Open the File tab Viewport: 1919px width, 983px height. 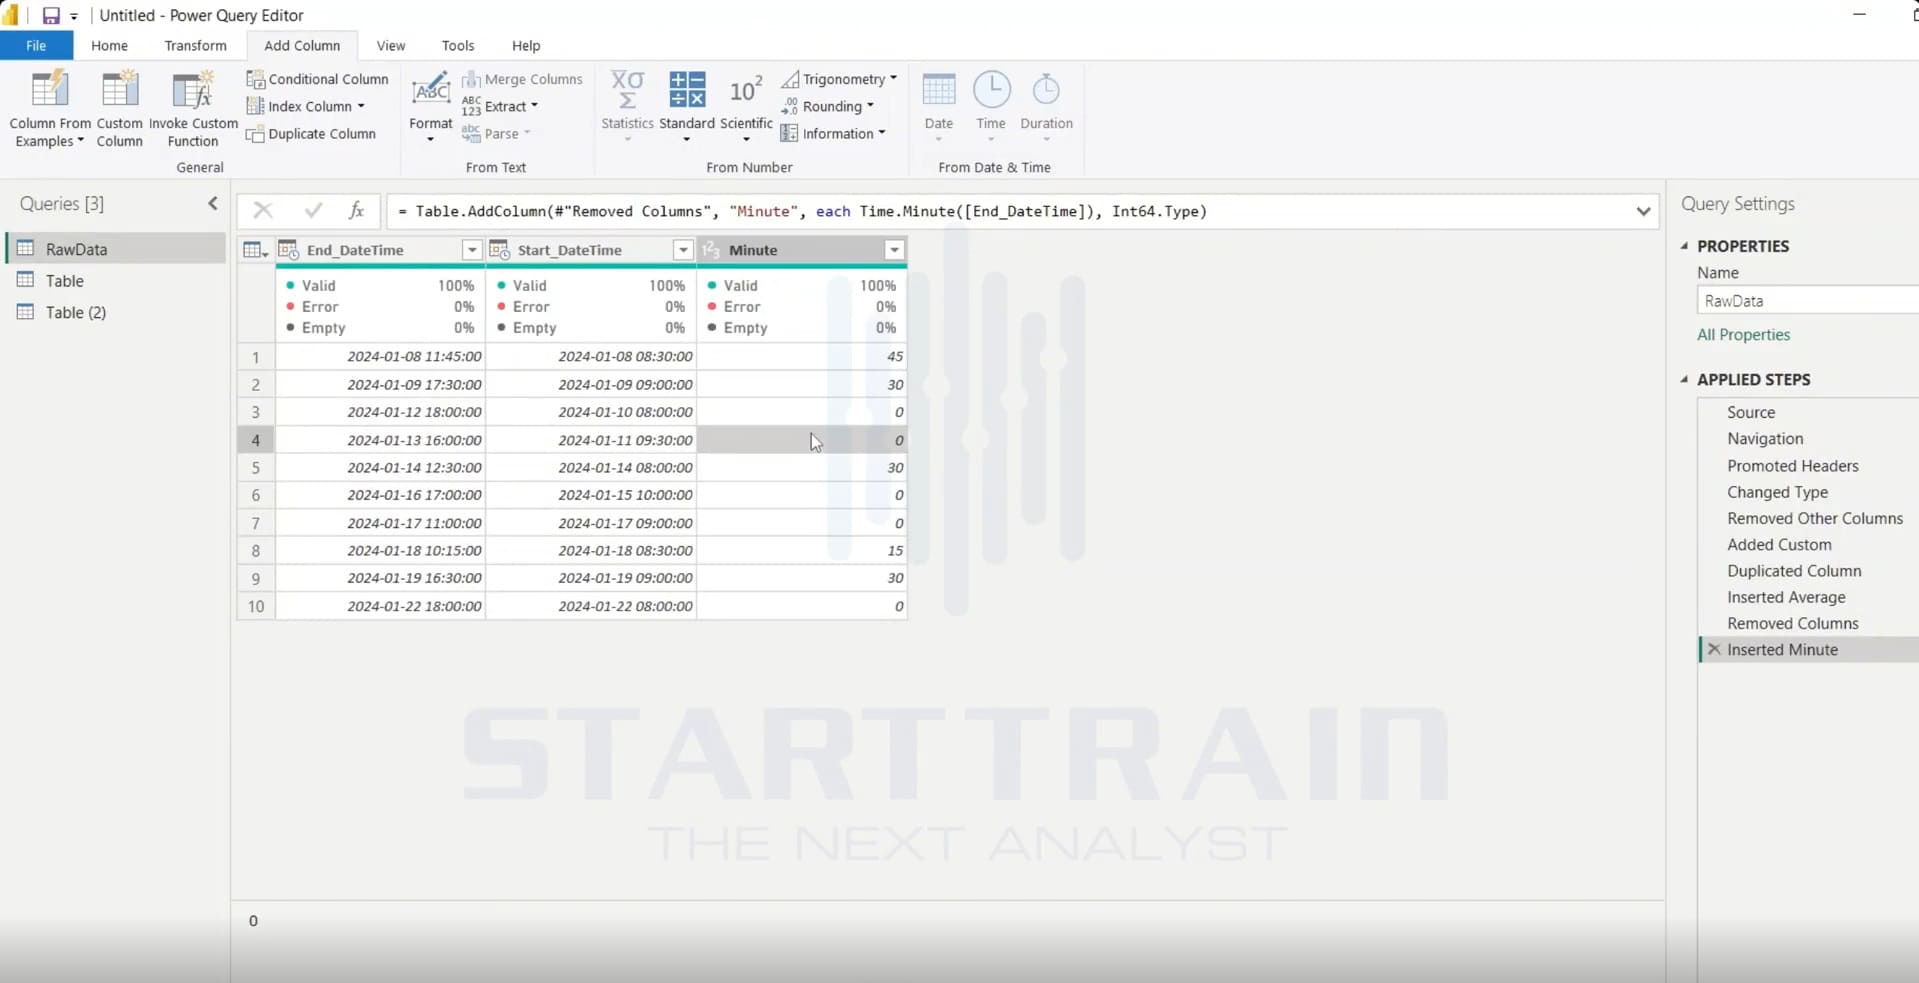(x=36, y=46)
